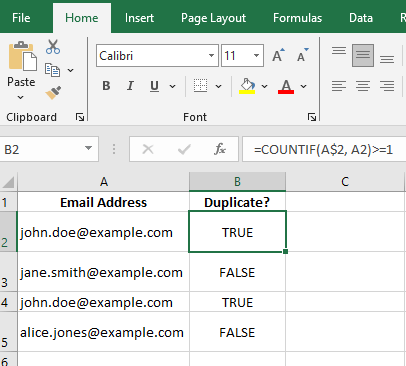Toggle italic formatting
Screen dimensions: 406x366
(x=130, y=86)
